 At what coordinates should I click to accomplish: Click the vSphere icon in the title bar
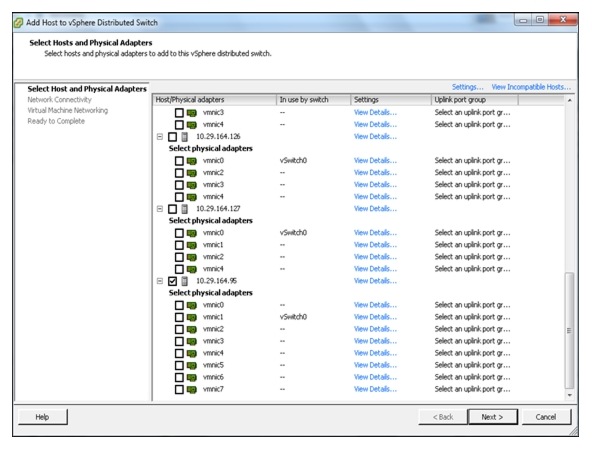18,23
